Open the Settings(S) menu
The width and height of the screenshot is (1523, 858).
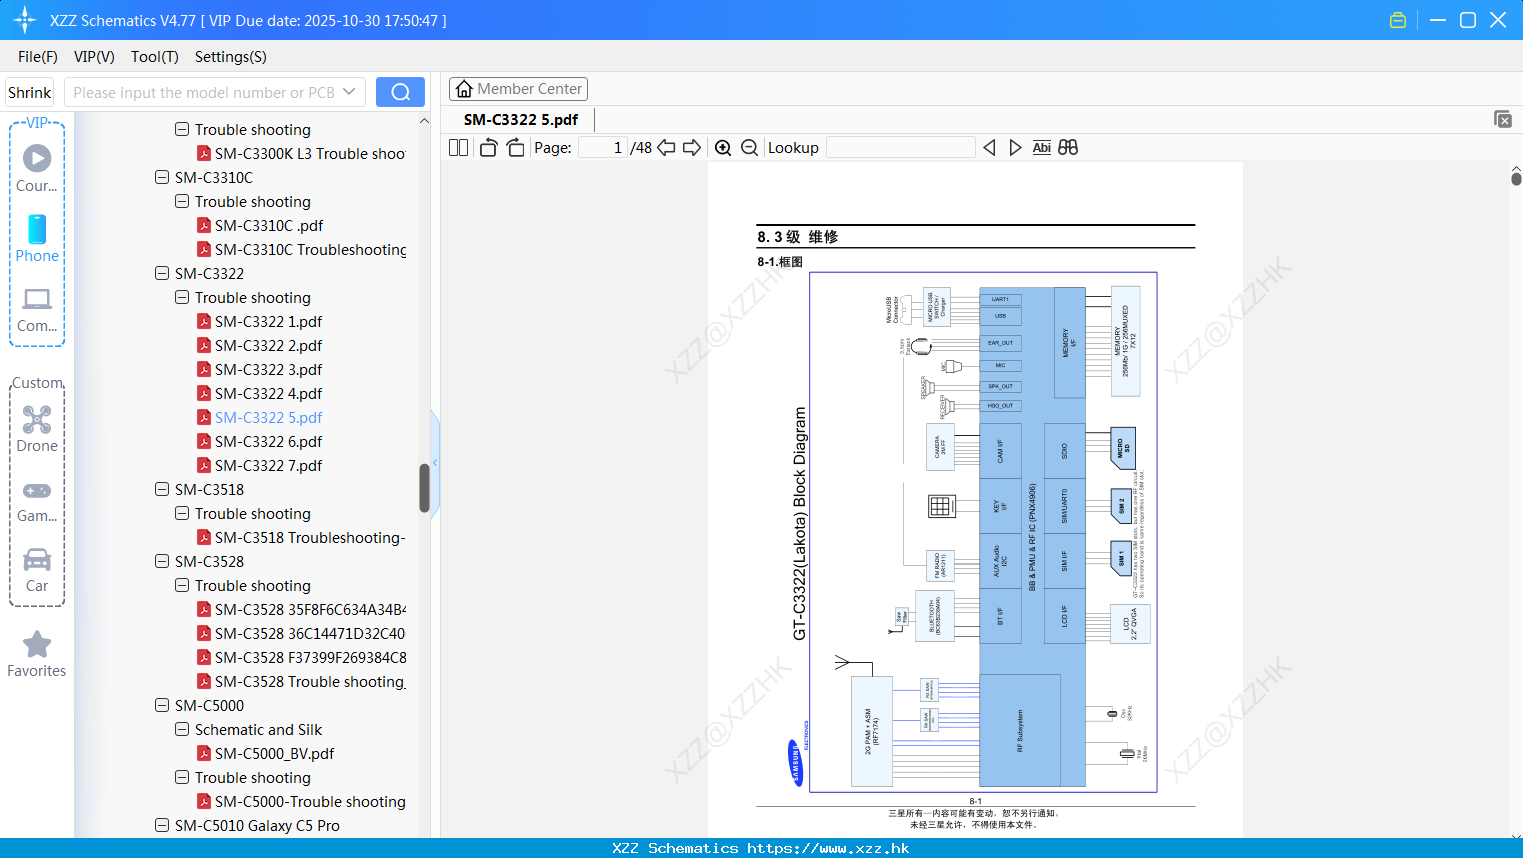click(231, 56)
